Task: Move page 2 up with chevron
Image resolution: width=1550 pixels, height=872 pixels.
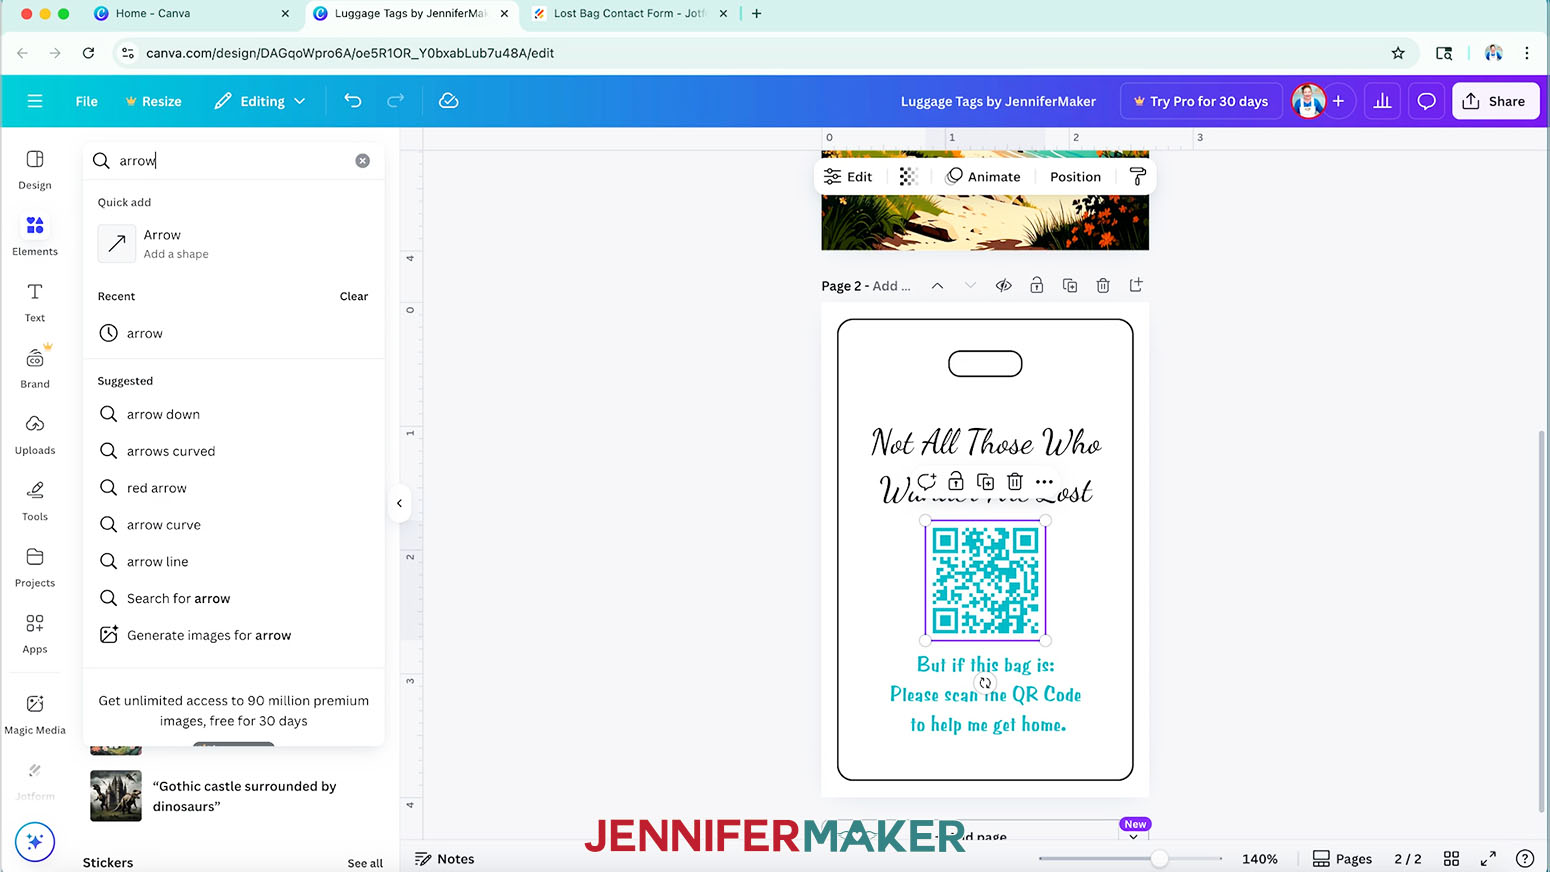Action: point(937,286)
